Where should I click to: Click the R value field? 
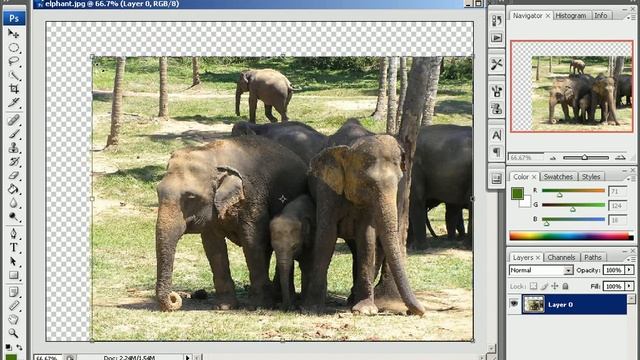[617, 191]
